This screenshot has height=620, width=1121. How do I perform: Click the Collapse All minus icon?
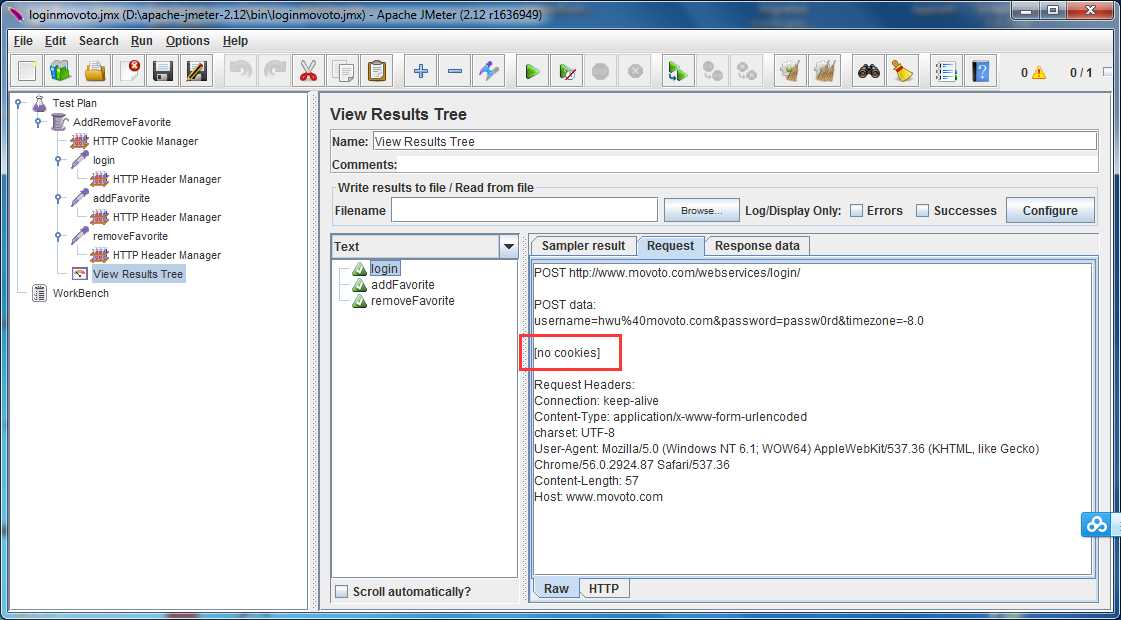(455, 71)
